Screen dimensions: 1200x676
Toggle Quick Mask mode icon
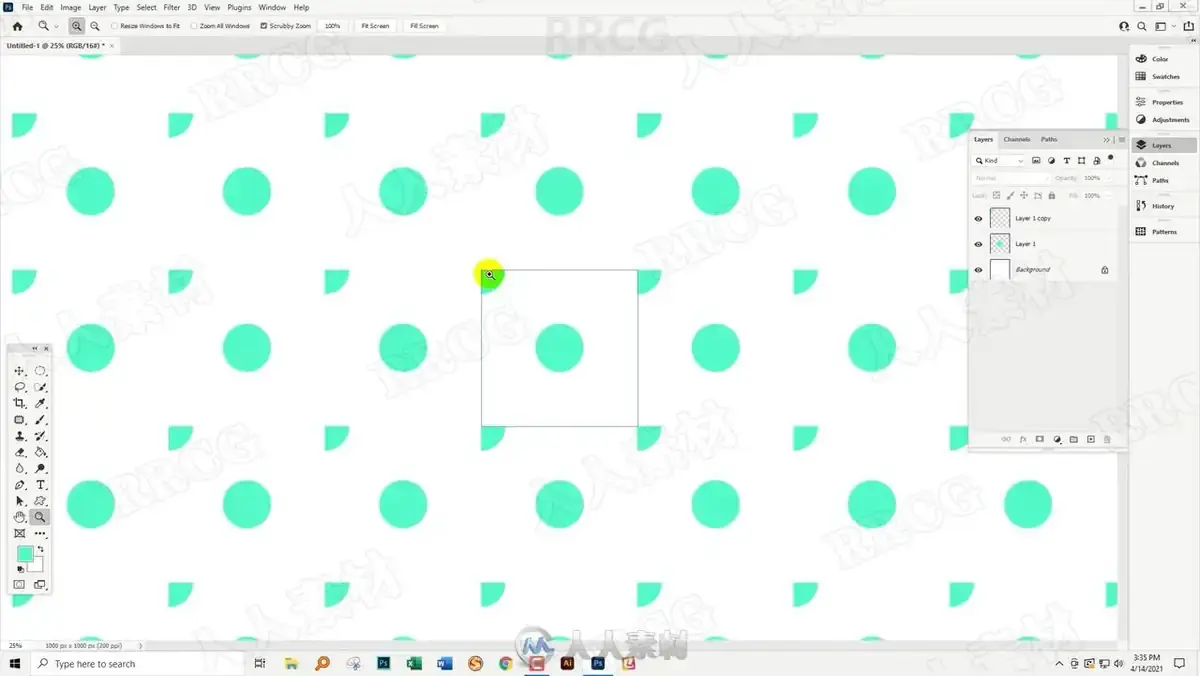coord(19,584)
